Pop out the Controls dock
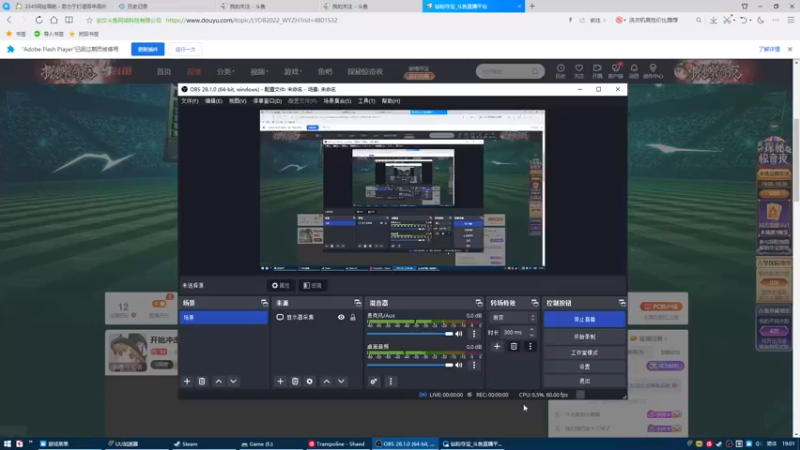Image resolution: width=800 pixels, height=450 pixels. (x=621, y=303)
